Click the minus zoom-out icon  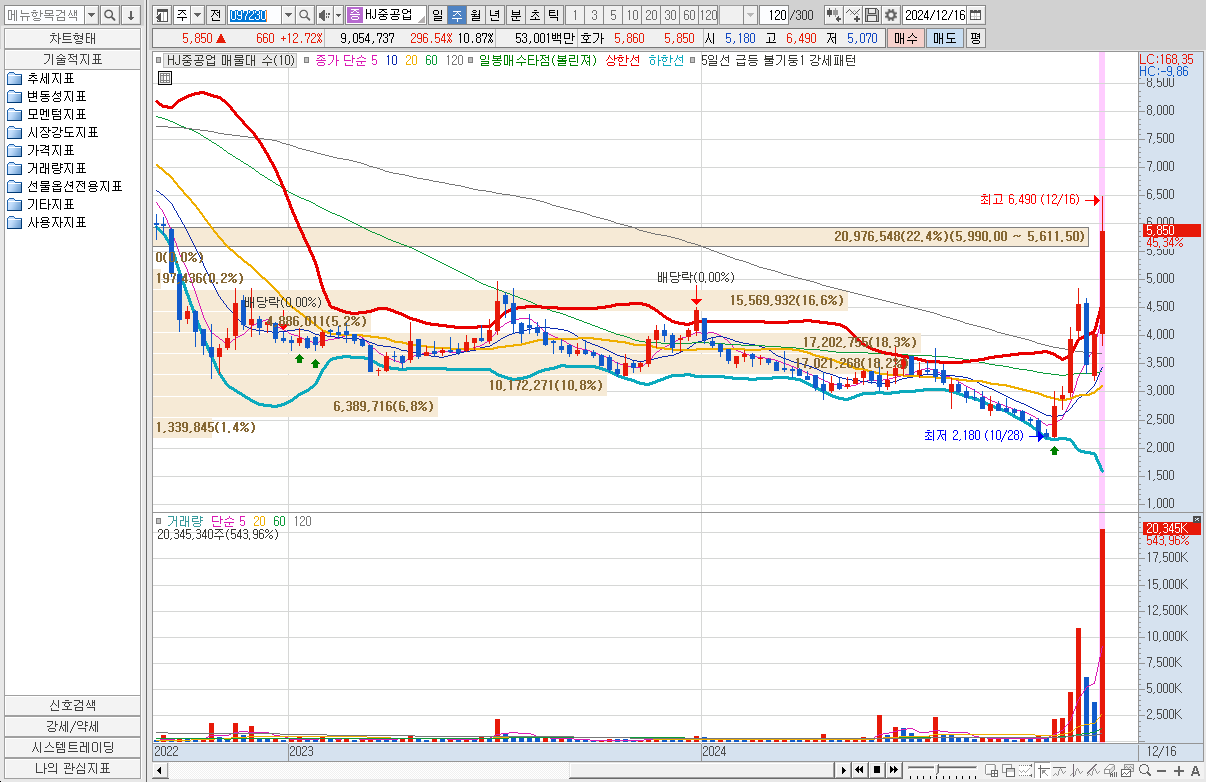(1161, 771)
